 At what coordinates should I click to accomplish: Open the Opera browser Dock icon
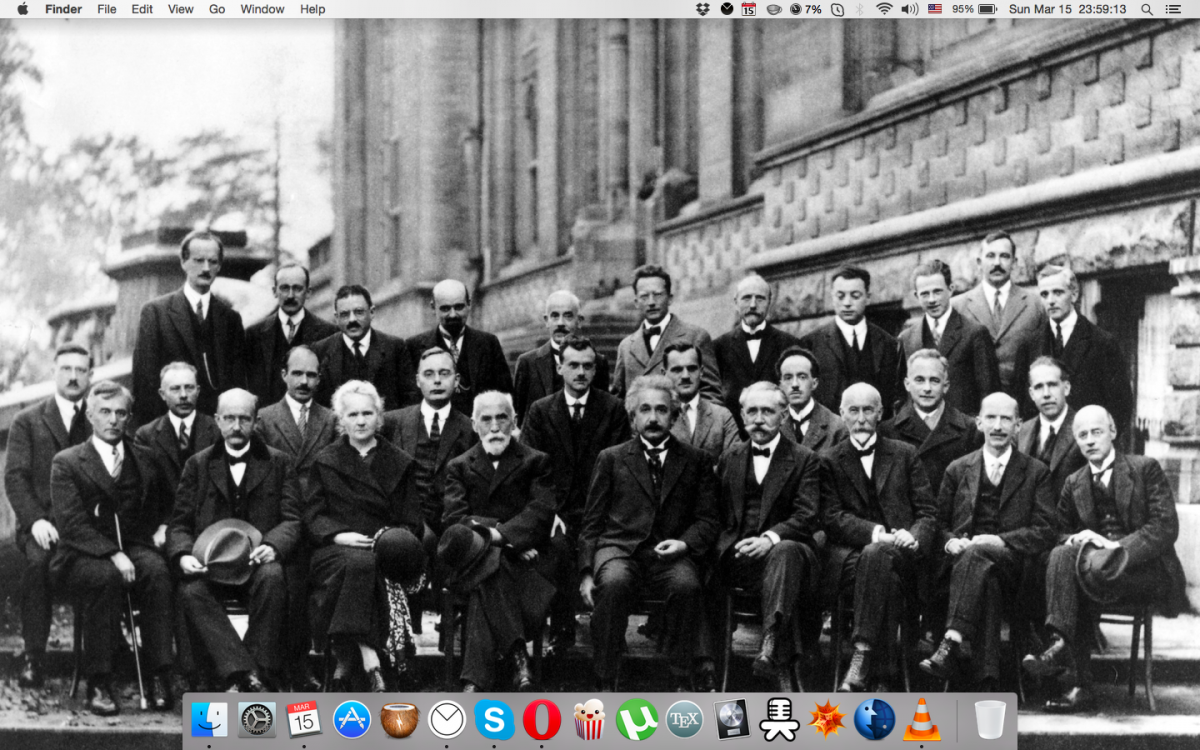542,719
